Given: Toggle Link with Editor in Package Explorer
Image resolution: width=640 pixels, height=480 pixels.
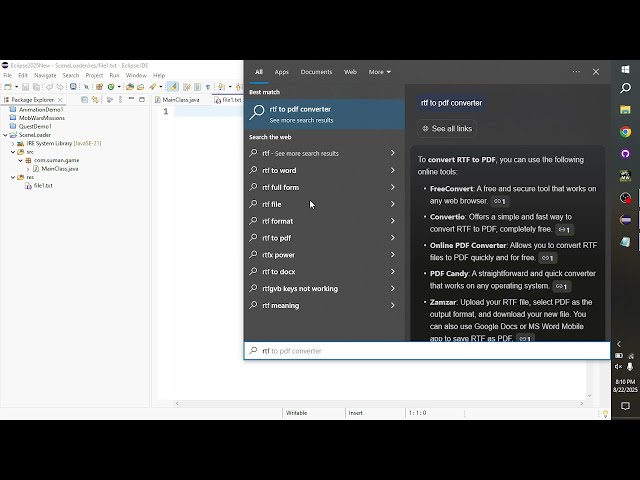Looking at the screenshot, I should (x=95, y=100).
